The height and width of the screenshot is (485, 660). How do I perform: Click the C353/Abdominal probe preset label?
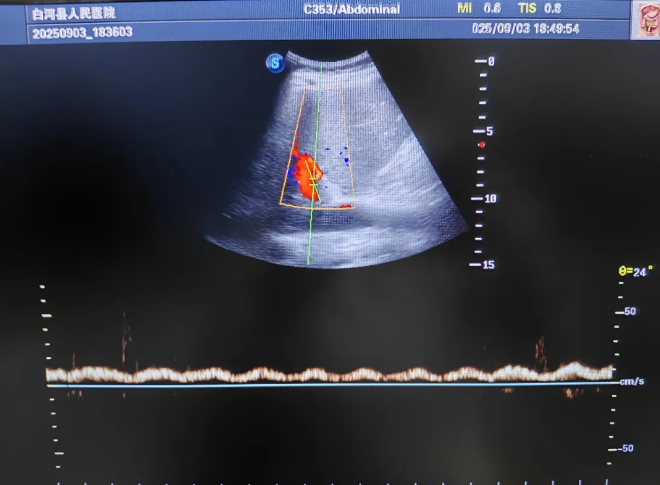click(352, 9)
